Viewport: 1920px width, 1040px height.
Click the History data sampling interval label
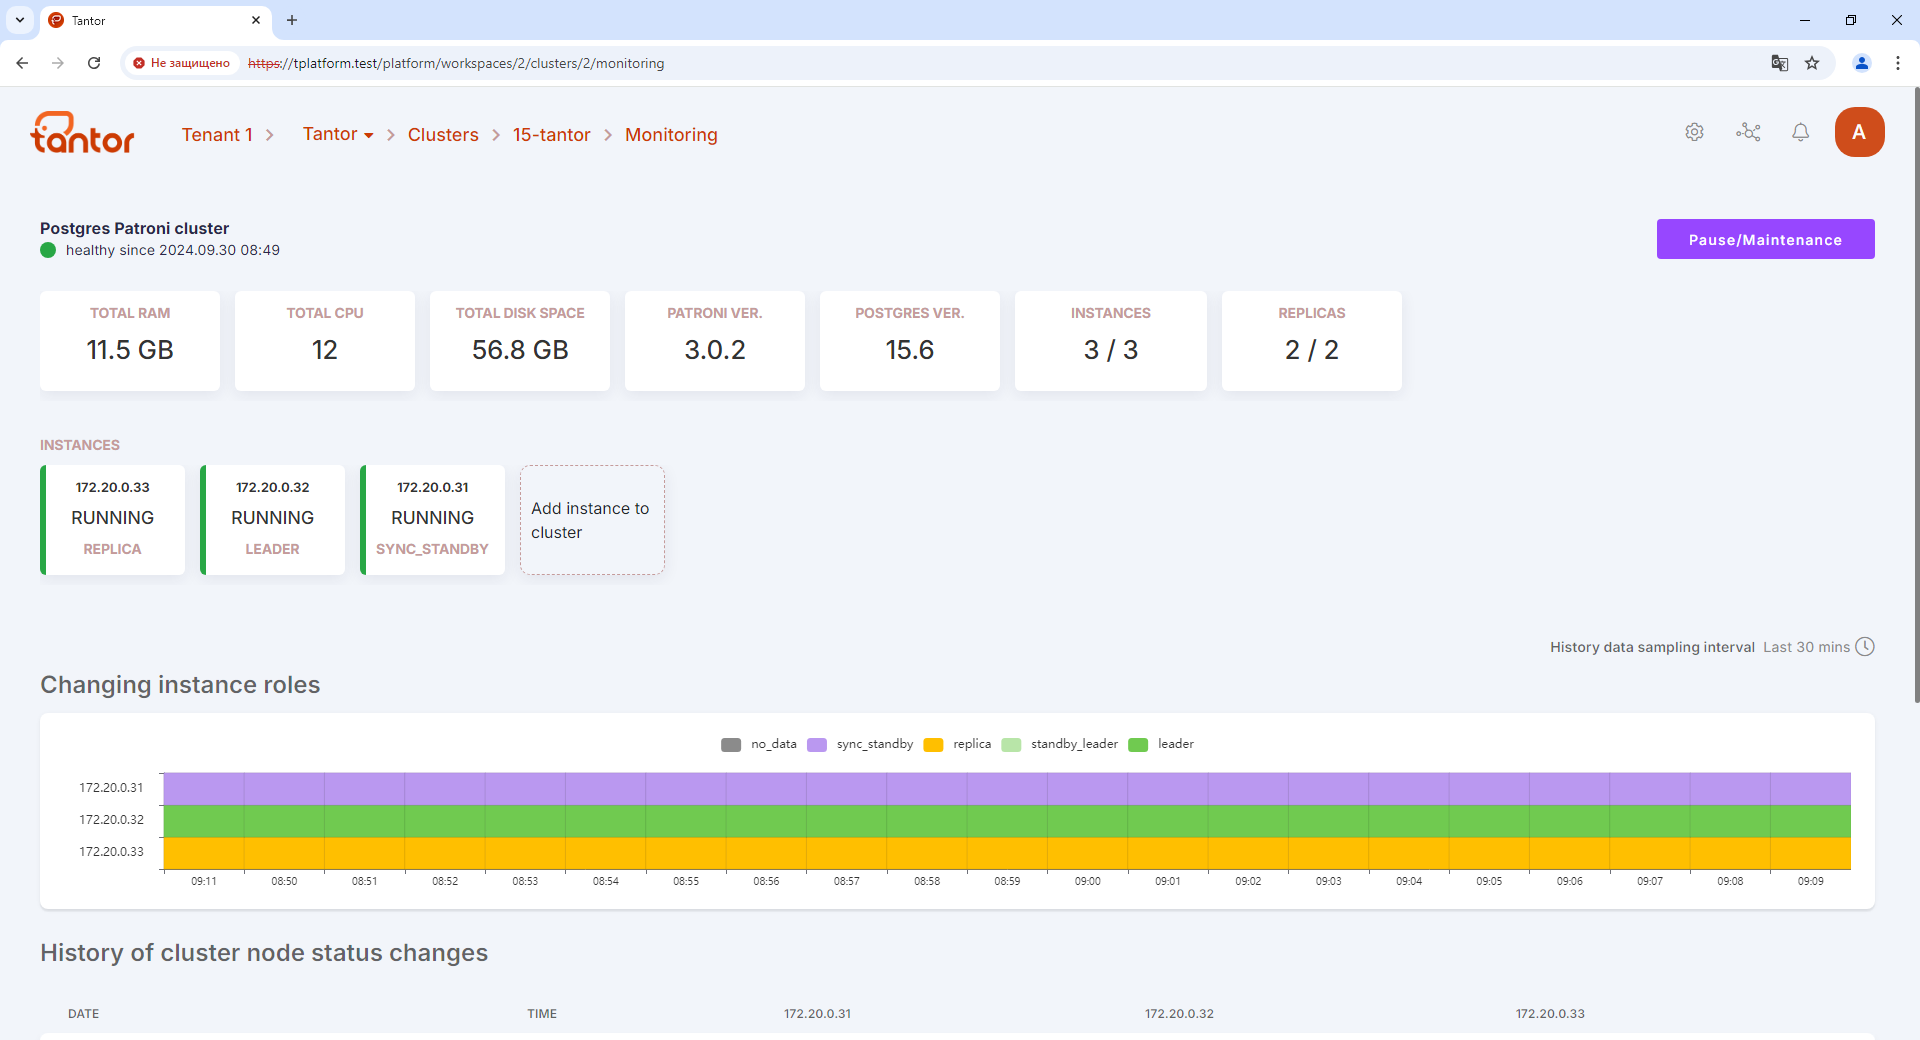pos(1652,647)
